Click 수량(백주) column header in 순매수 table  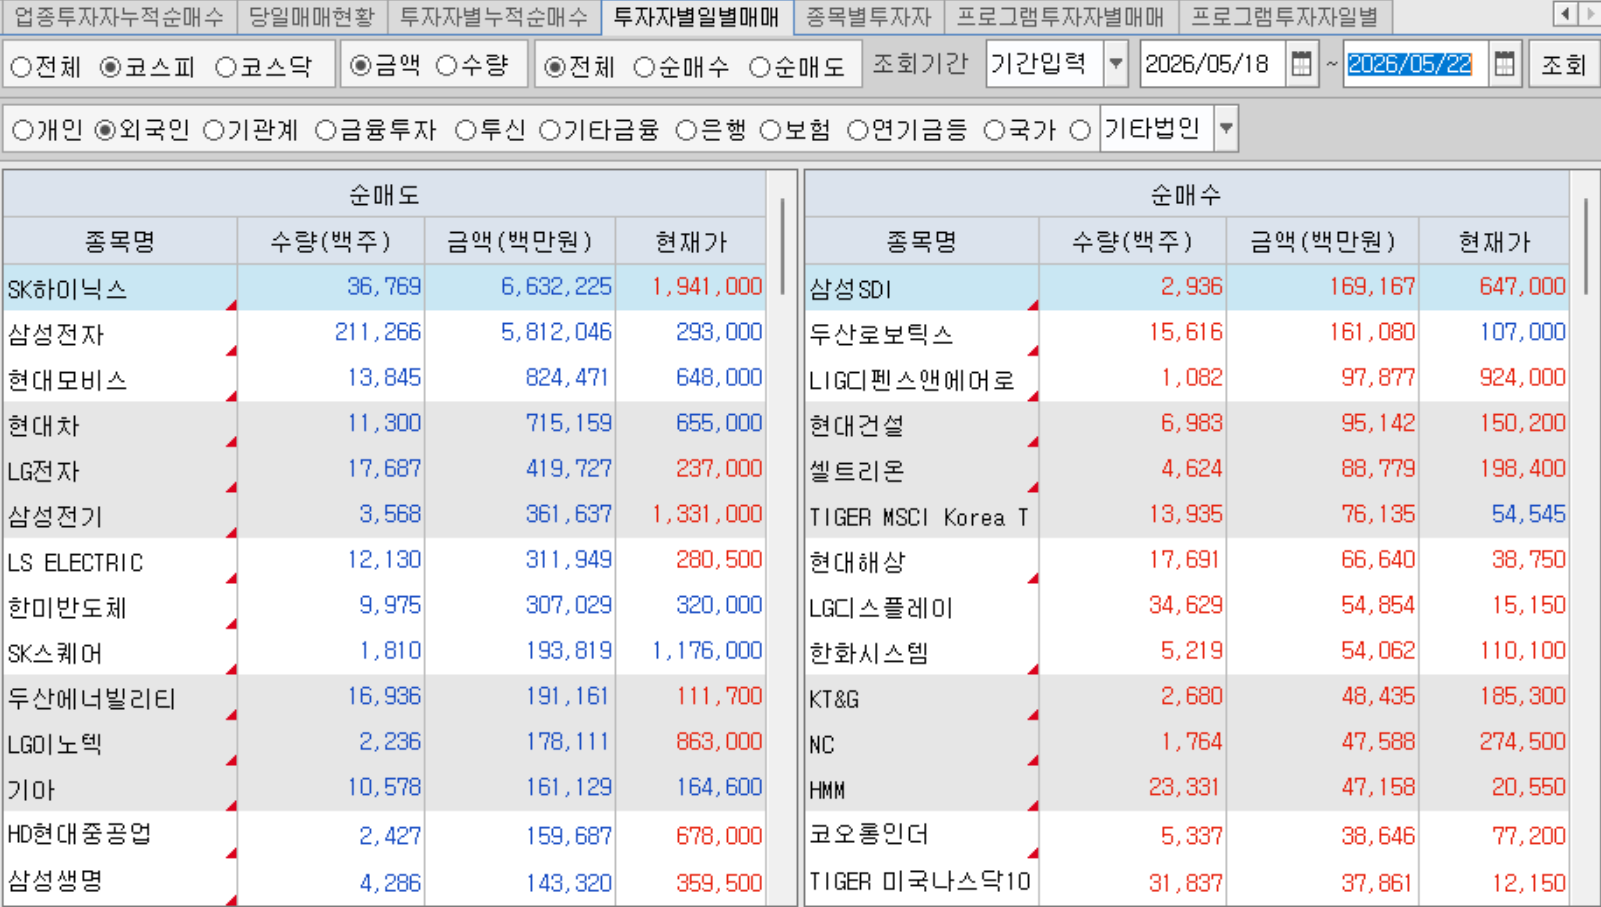coord(1132,241)
